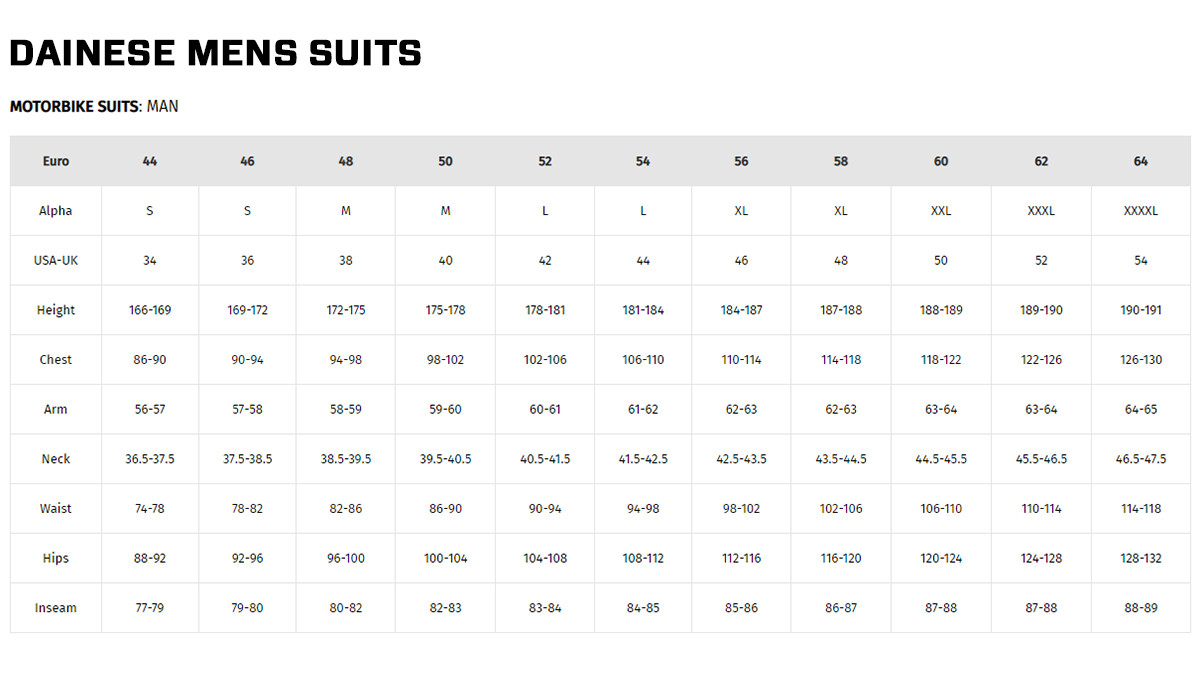Click the Height row label
1200x685 pixels.
pos(56,310)
